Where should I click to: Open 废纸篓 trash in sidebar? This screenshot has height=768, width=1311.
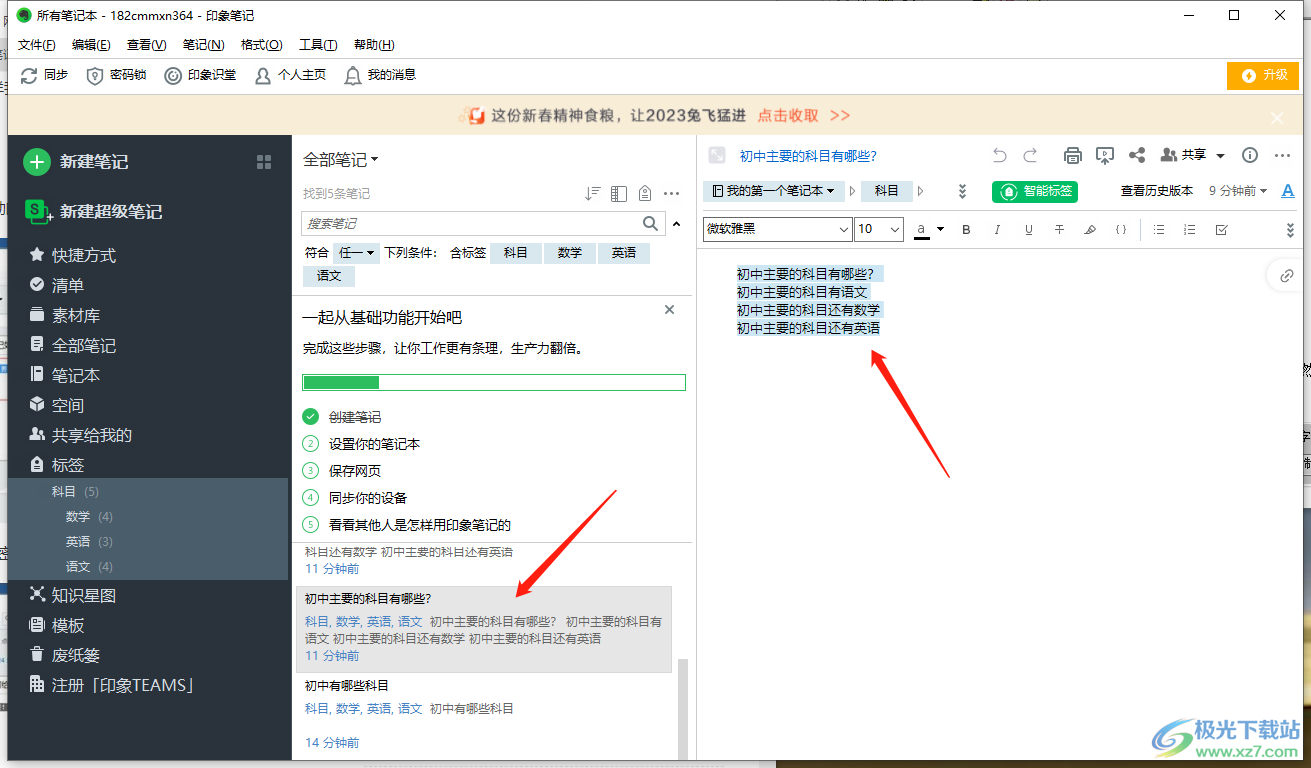pos(65,655)
